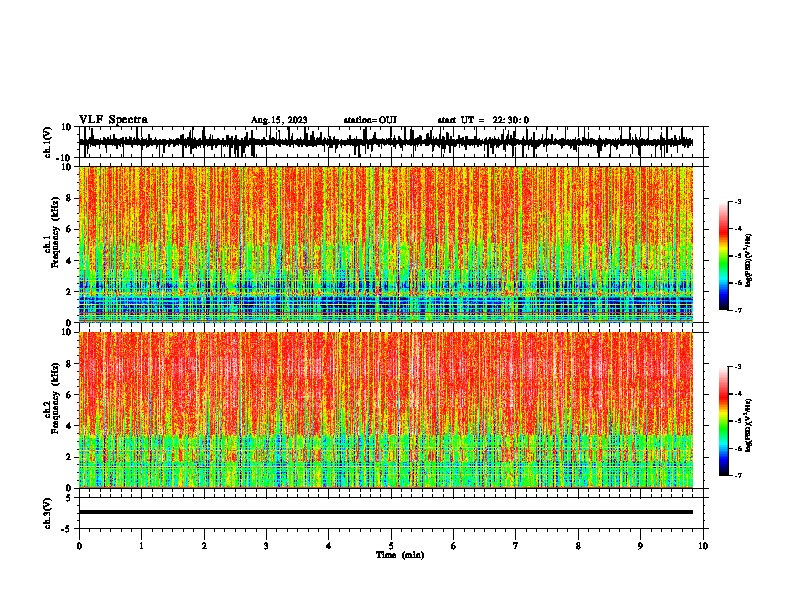Click the "ch.3(V)" axis label
This screenshot has height=612, width=792.
48,513
